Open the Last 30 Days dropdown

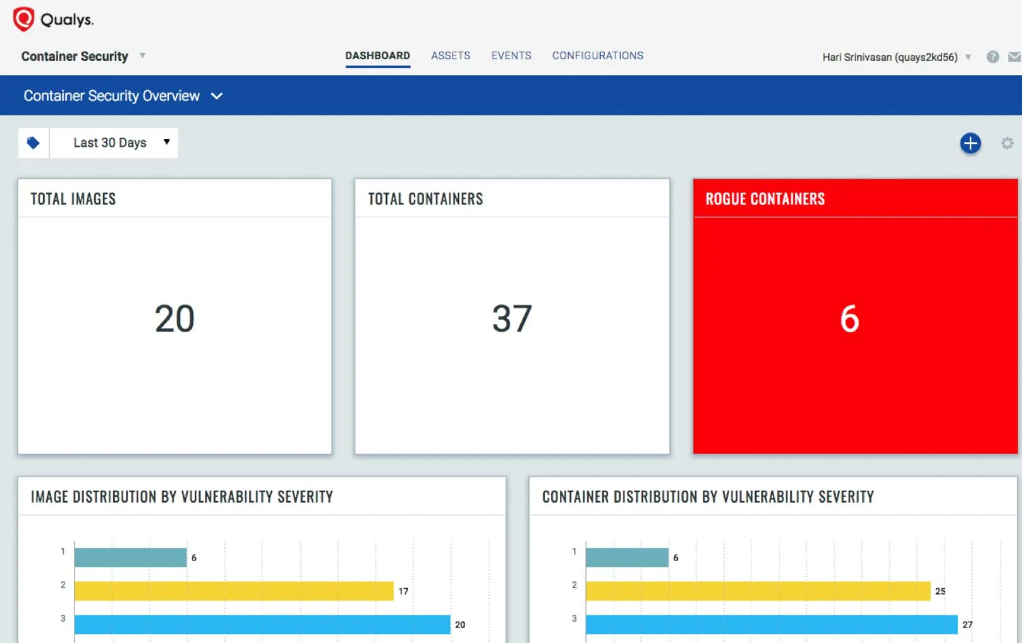click(x=113, y=142)
